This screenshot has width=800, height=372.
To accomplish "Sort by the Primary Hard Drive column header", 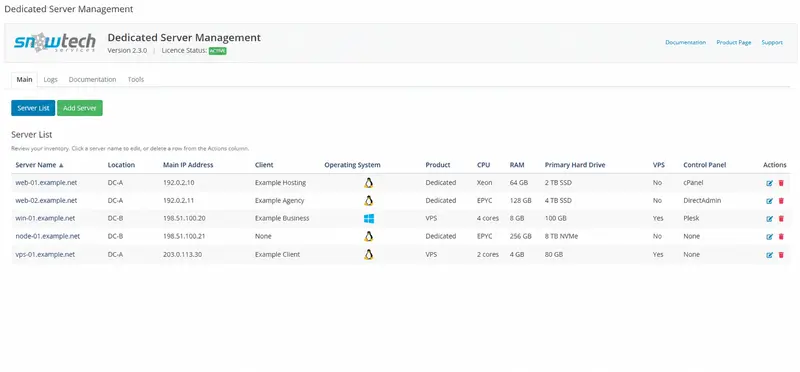I will [x=575, y=165].
